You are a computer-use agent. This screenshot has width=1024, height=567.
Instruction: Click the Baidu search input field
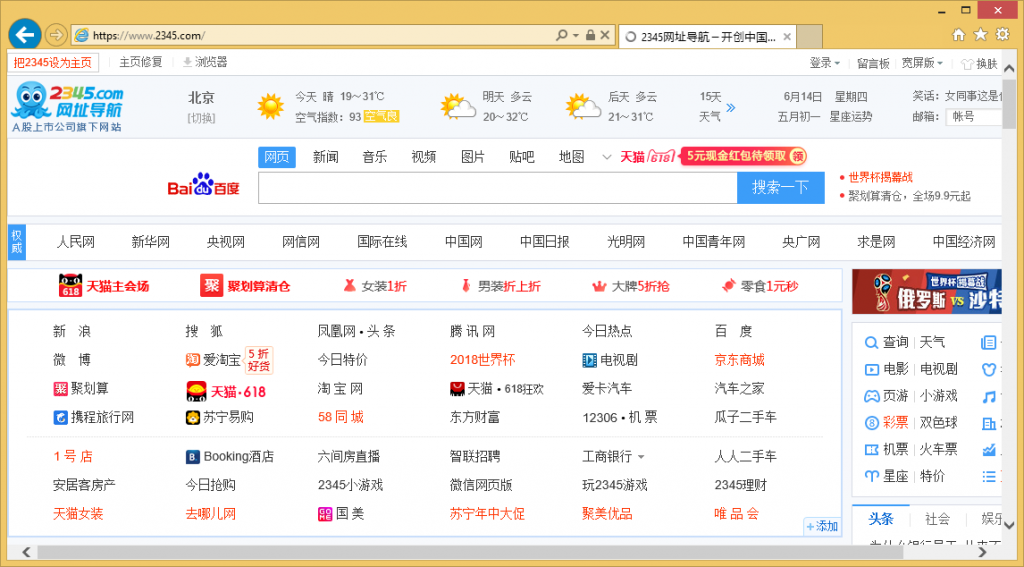pyautogui.click(x=497, y=187)
